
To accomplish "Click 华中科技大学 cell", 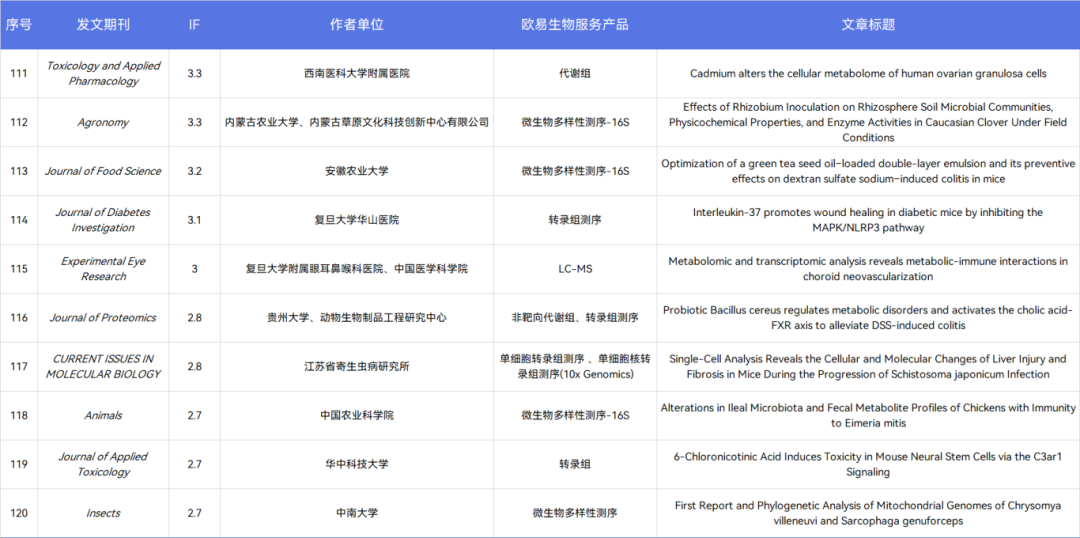I will tap(357, 465).
